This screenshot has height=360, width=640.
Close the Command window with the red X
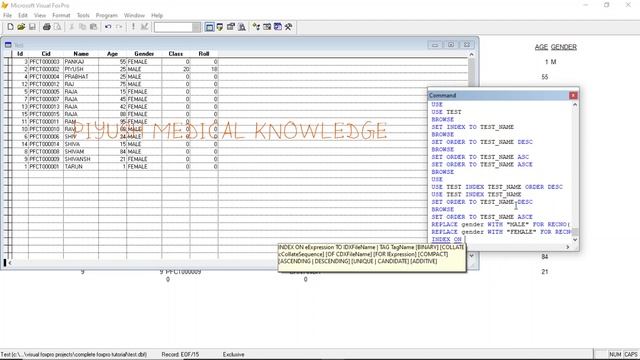(573, 95)
